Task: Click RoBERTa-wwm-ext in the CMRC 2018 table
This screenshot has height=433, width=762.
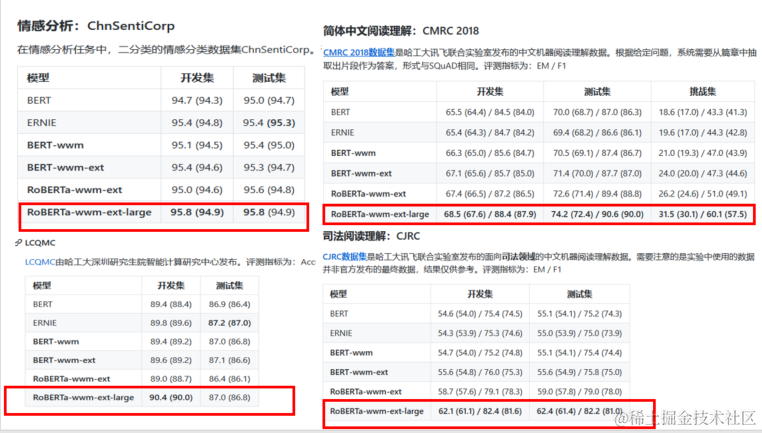Action: (x=368, y=193)
